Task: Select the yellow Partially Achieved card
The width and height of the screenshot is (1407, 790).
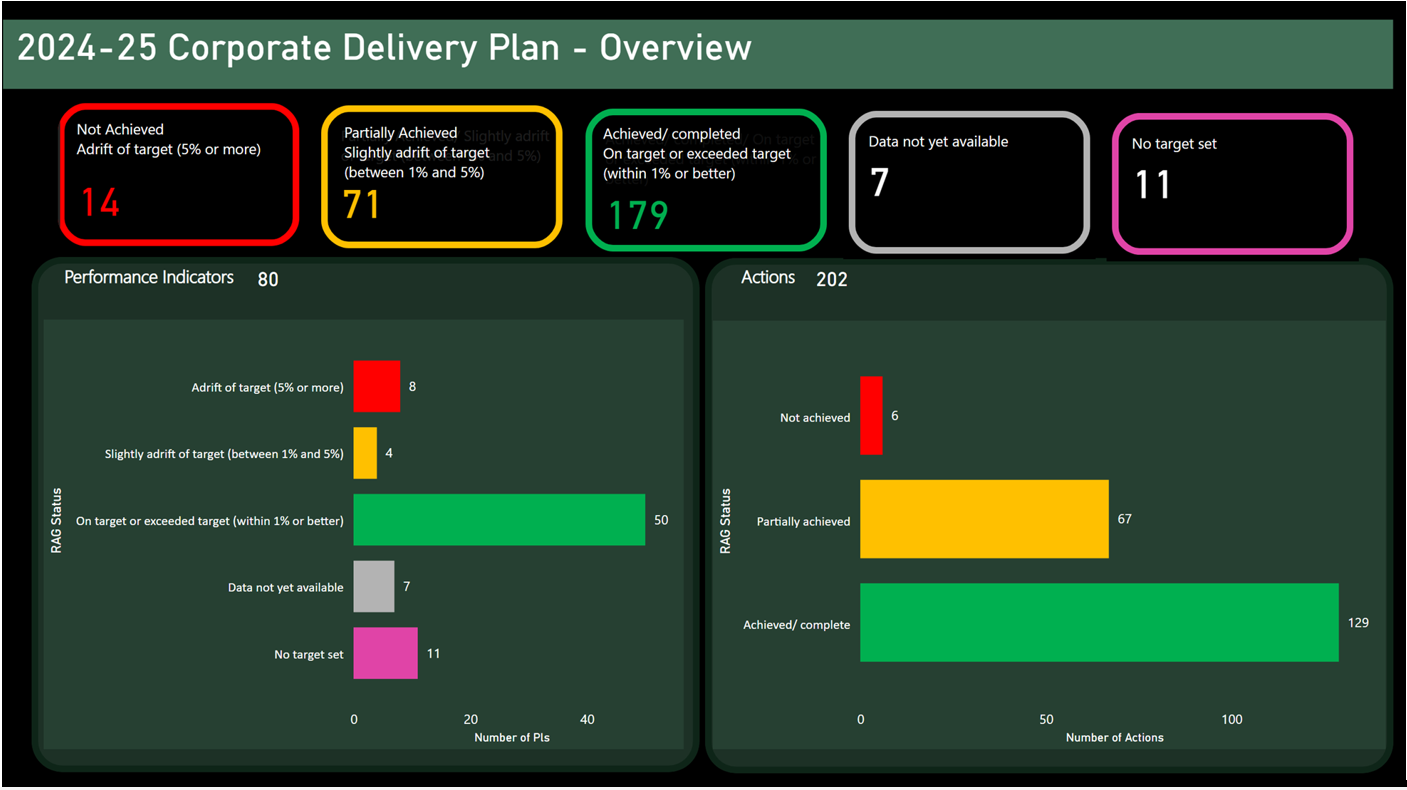Action: click(x=441, y=176)
